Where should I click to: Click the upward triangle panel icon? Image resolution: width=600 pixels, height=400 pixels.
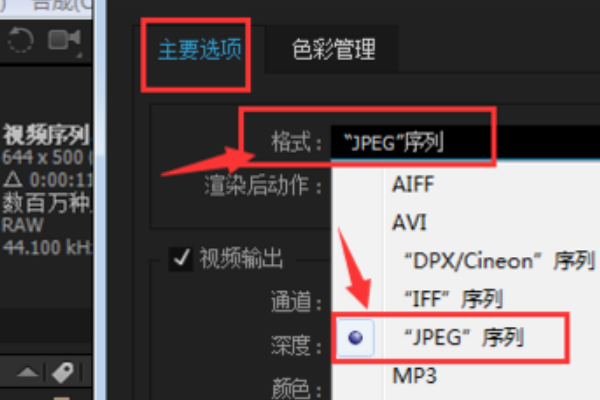click(x=27, y=372)
